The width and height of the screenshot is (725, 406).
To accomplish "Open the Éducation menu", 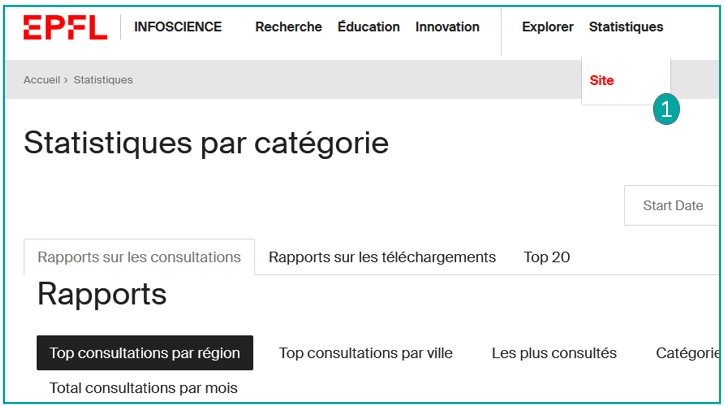I will [x=368, y=27].
